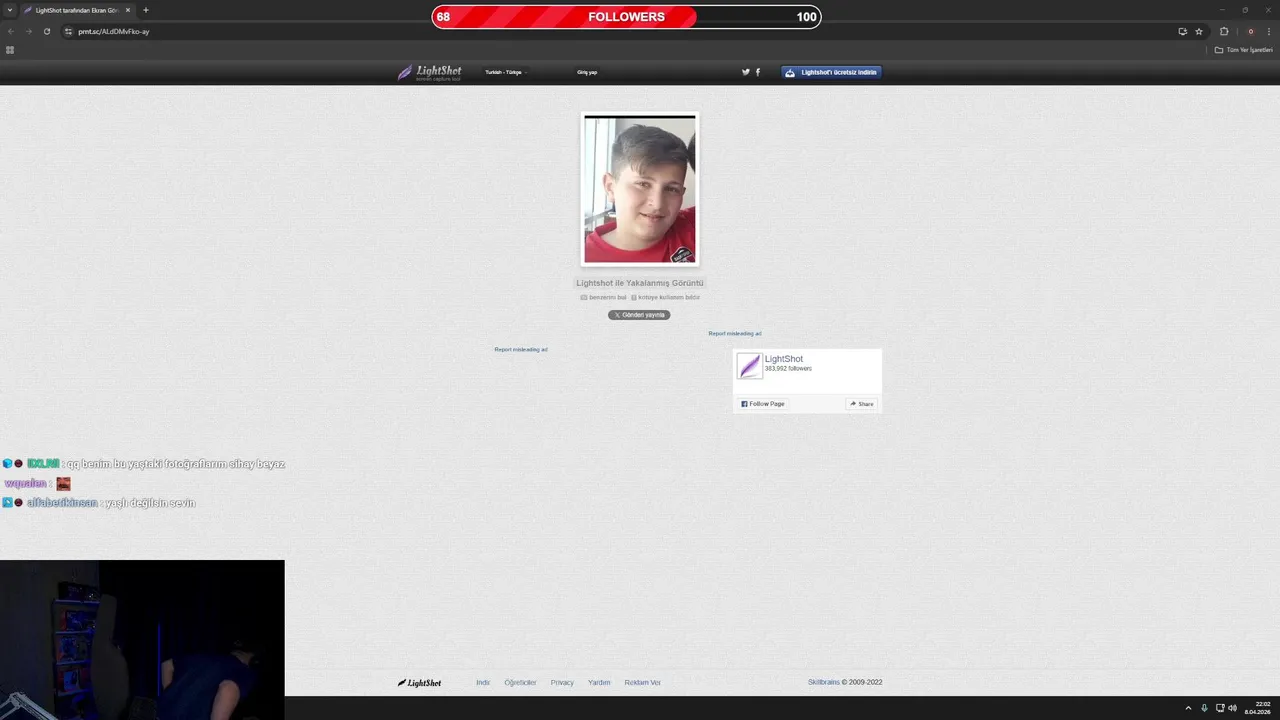The image size is (1280, 720).
Task: Open site info icon beside the URL
Action: [x=69, y=31]
